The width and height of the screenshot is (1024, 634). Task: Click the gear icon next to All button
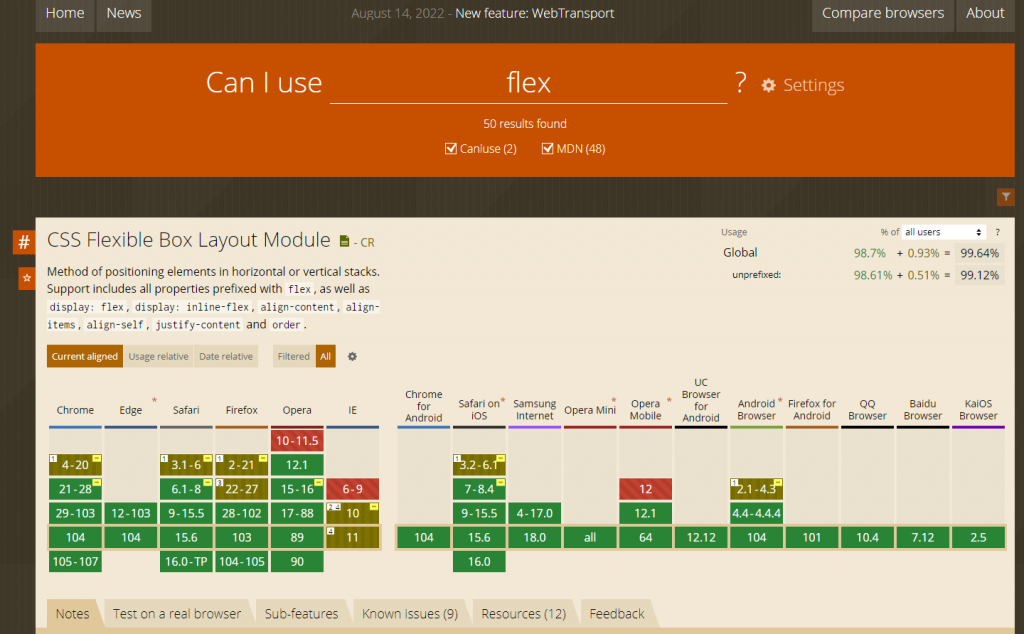coord(352,356)
